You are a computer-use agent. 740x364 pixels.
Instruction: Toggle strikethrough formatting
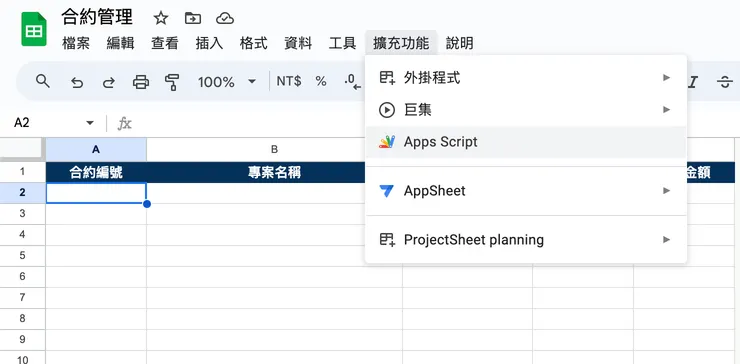pyautogui.click(x=724, y=82)
